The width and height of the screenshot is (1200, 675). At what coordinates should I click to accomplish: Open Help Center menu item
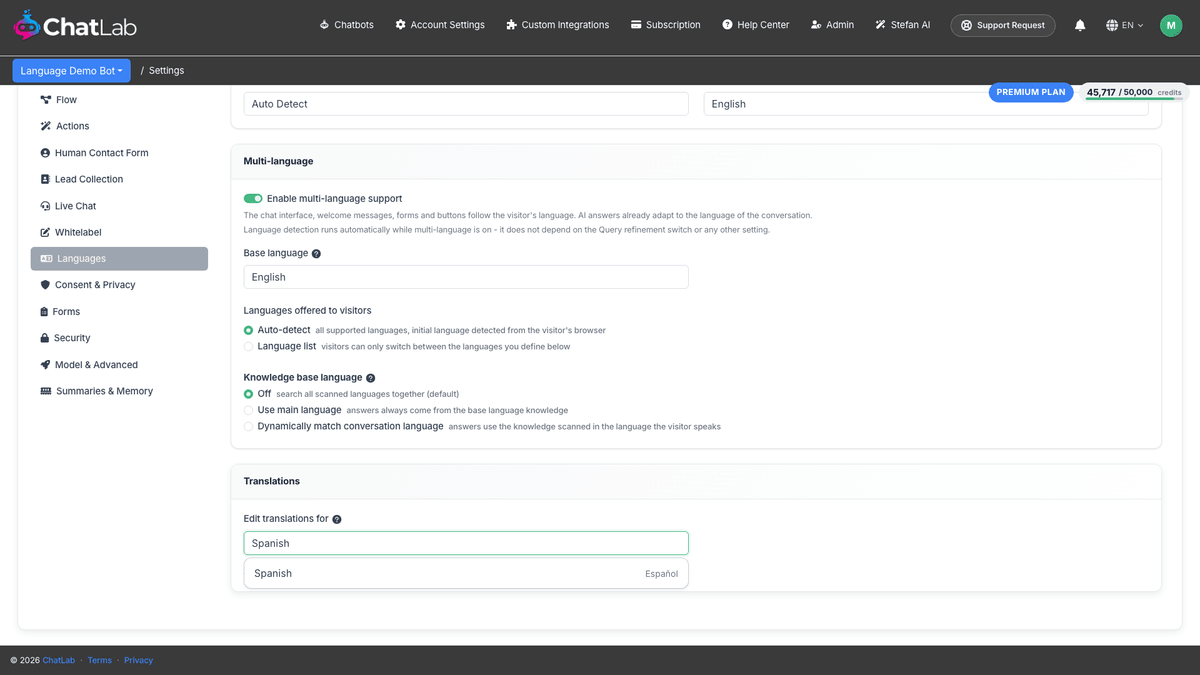(756, 25)
